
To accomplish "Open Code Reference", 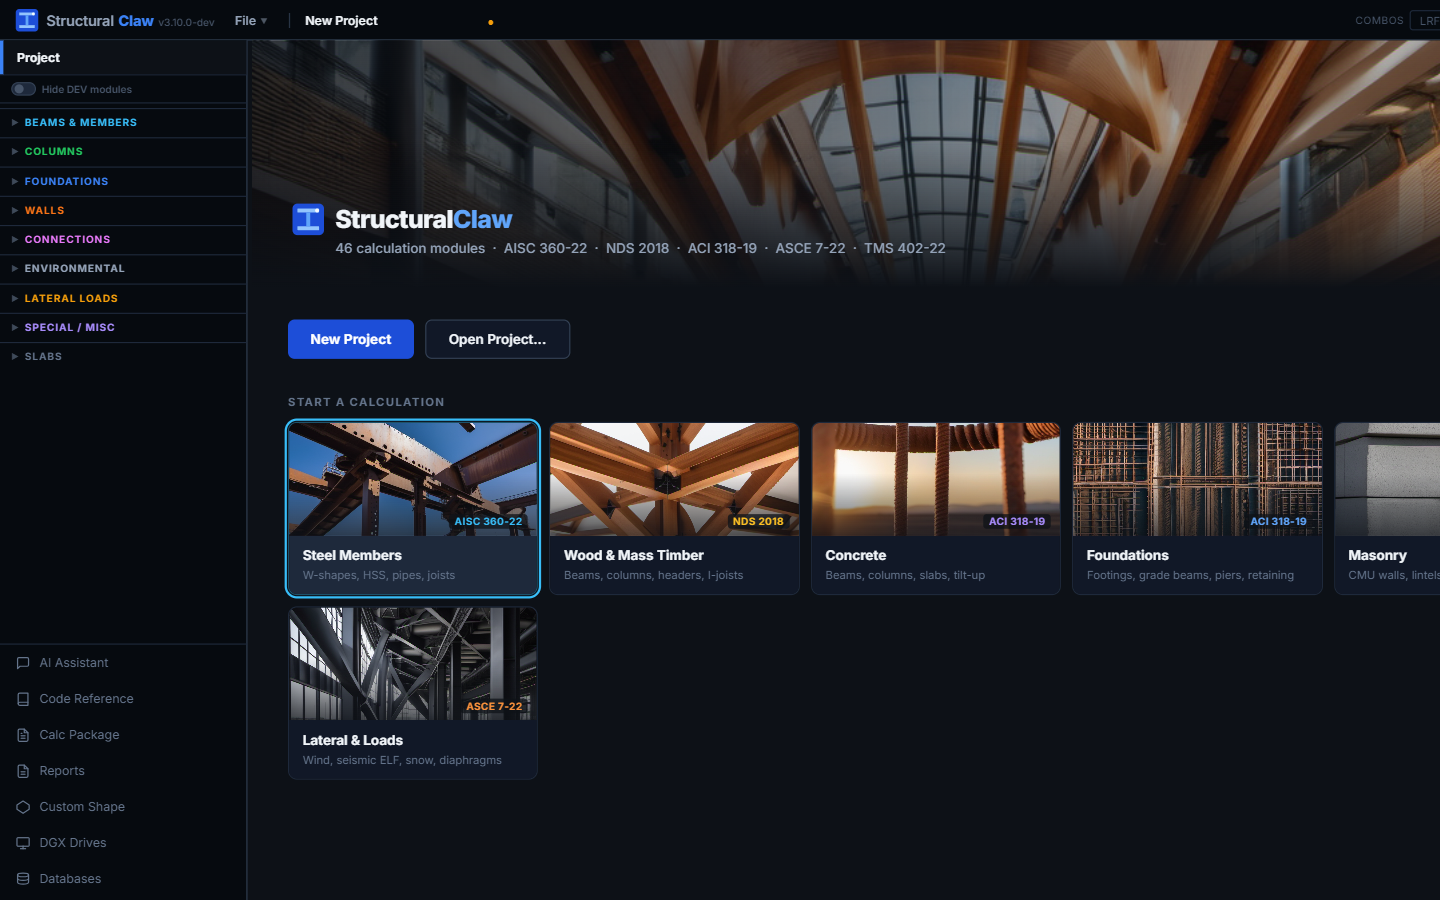I will (x=123, y=699).
